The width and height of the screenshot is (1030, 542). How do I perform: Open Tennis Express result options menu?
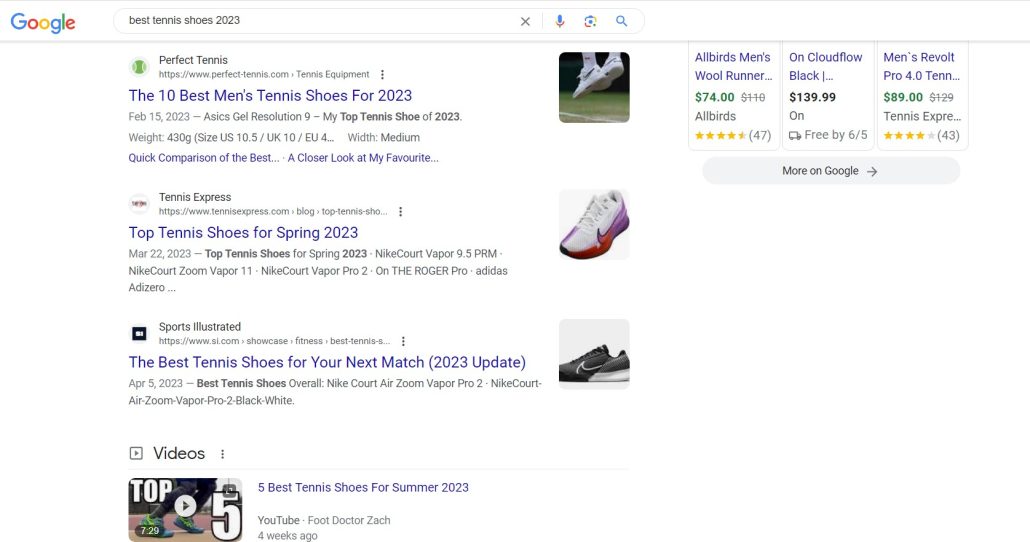click(401, 212)
